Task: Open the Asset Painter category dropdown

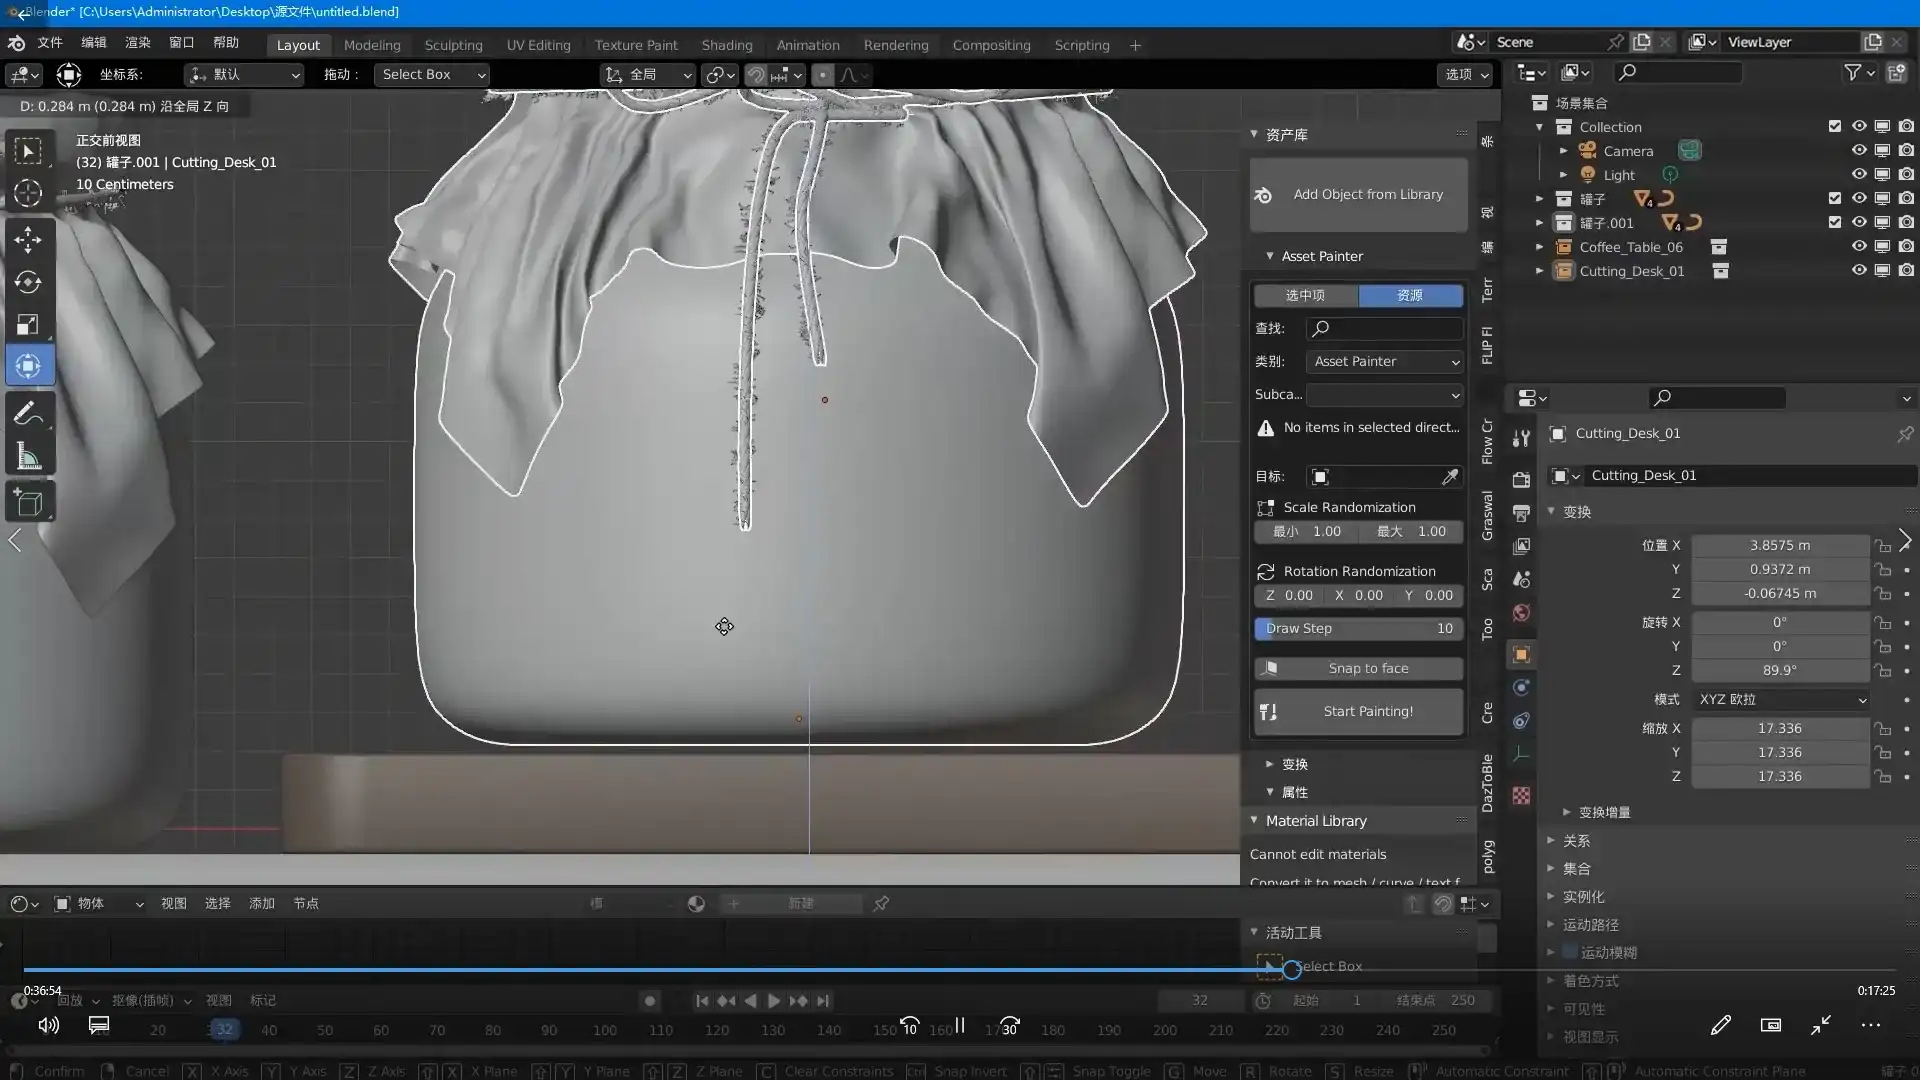Action: tap(1384, 361)
